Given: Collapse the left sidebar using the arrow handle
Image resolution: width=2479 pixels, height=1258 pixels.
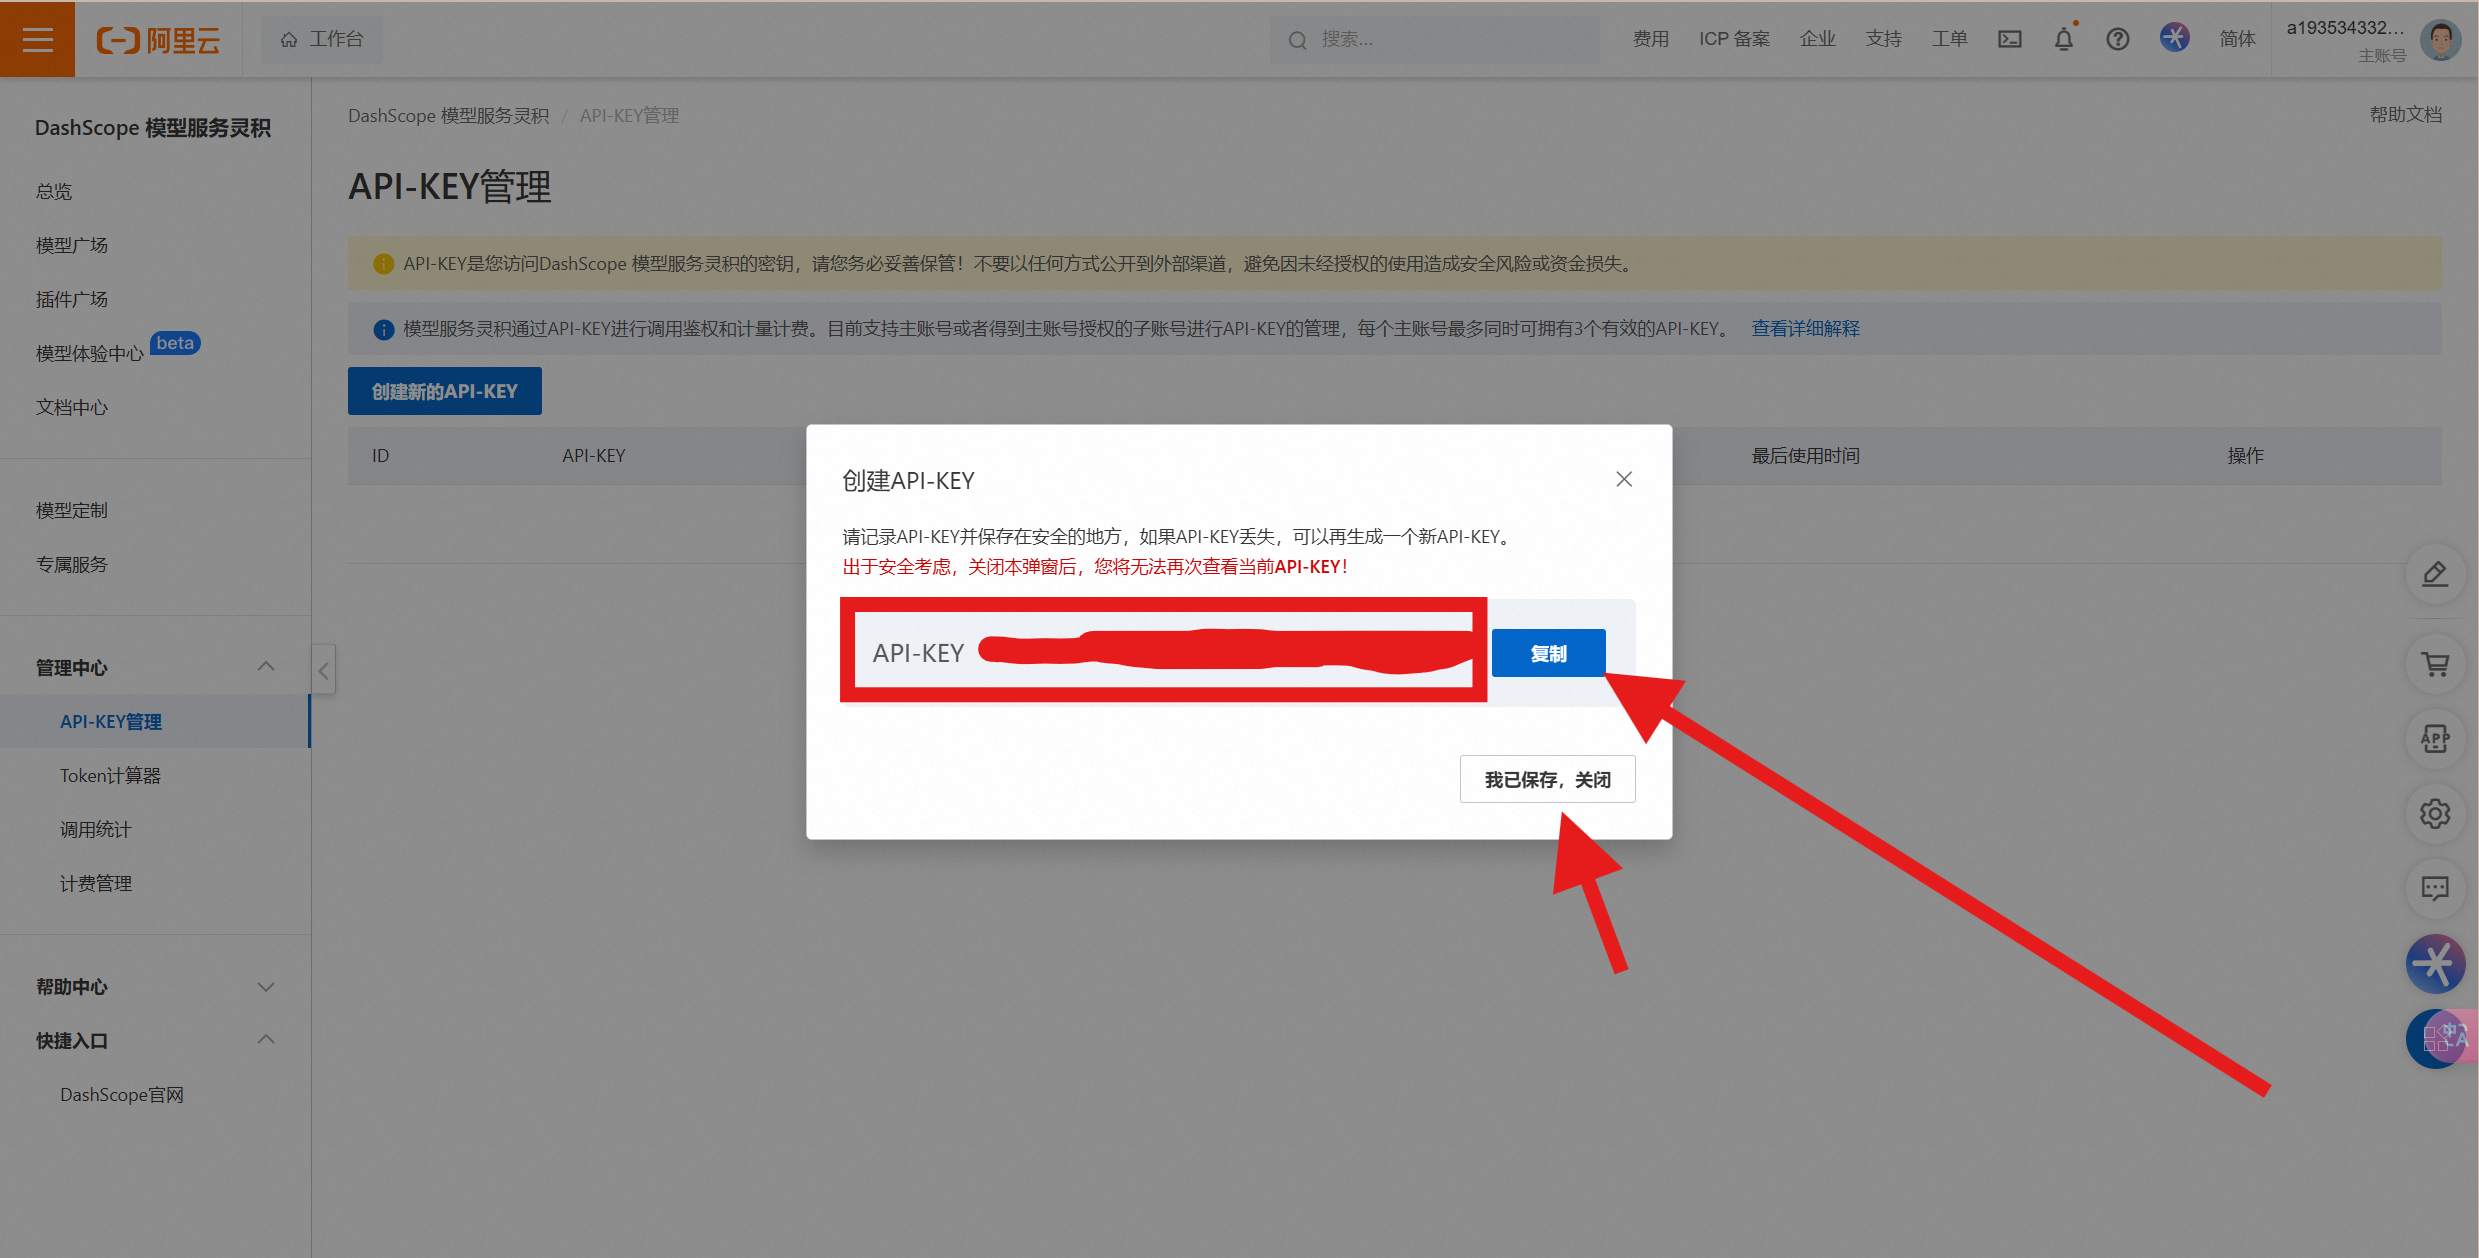Looking at the screenshot, I should pos(323,670).
